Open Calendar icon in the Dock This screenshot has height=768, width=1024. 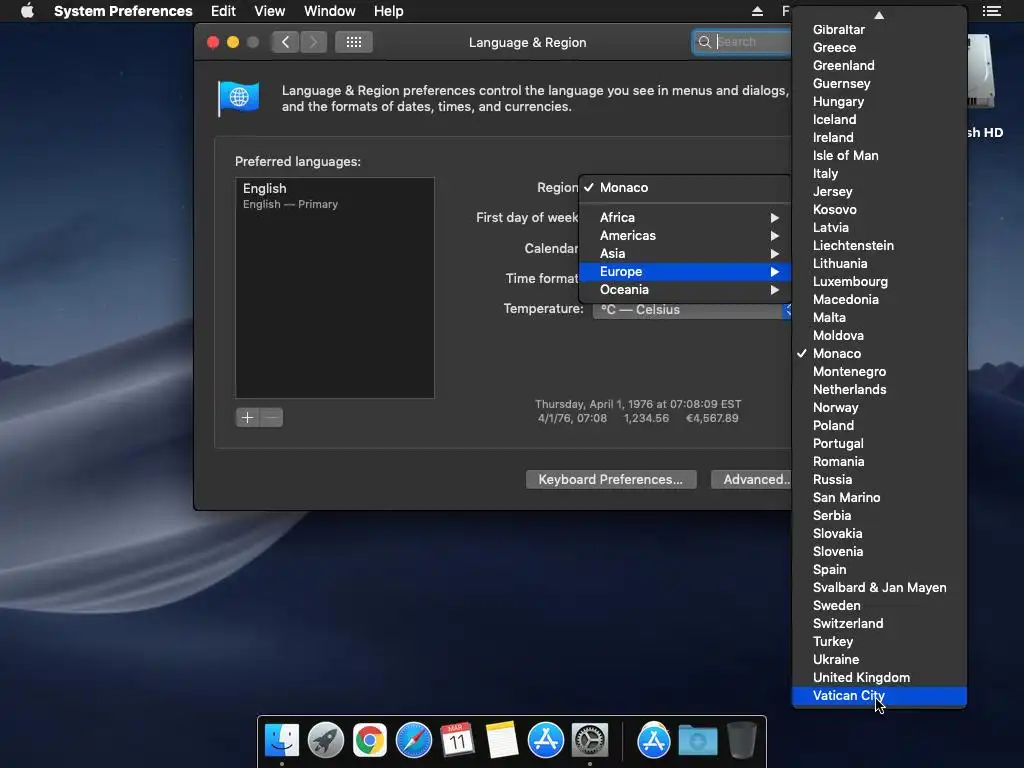coord(457,740)
